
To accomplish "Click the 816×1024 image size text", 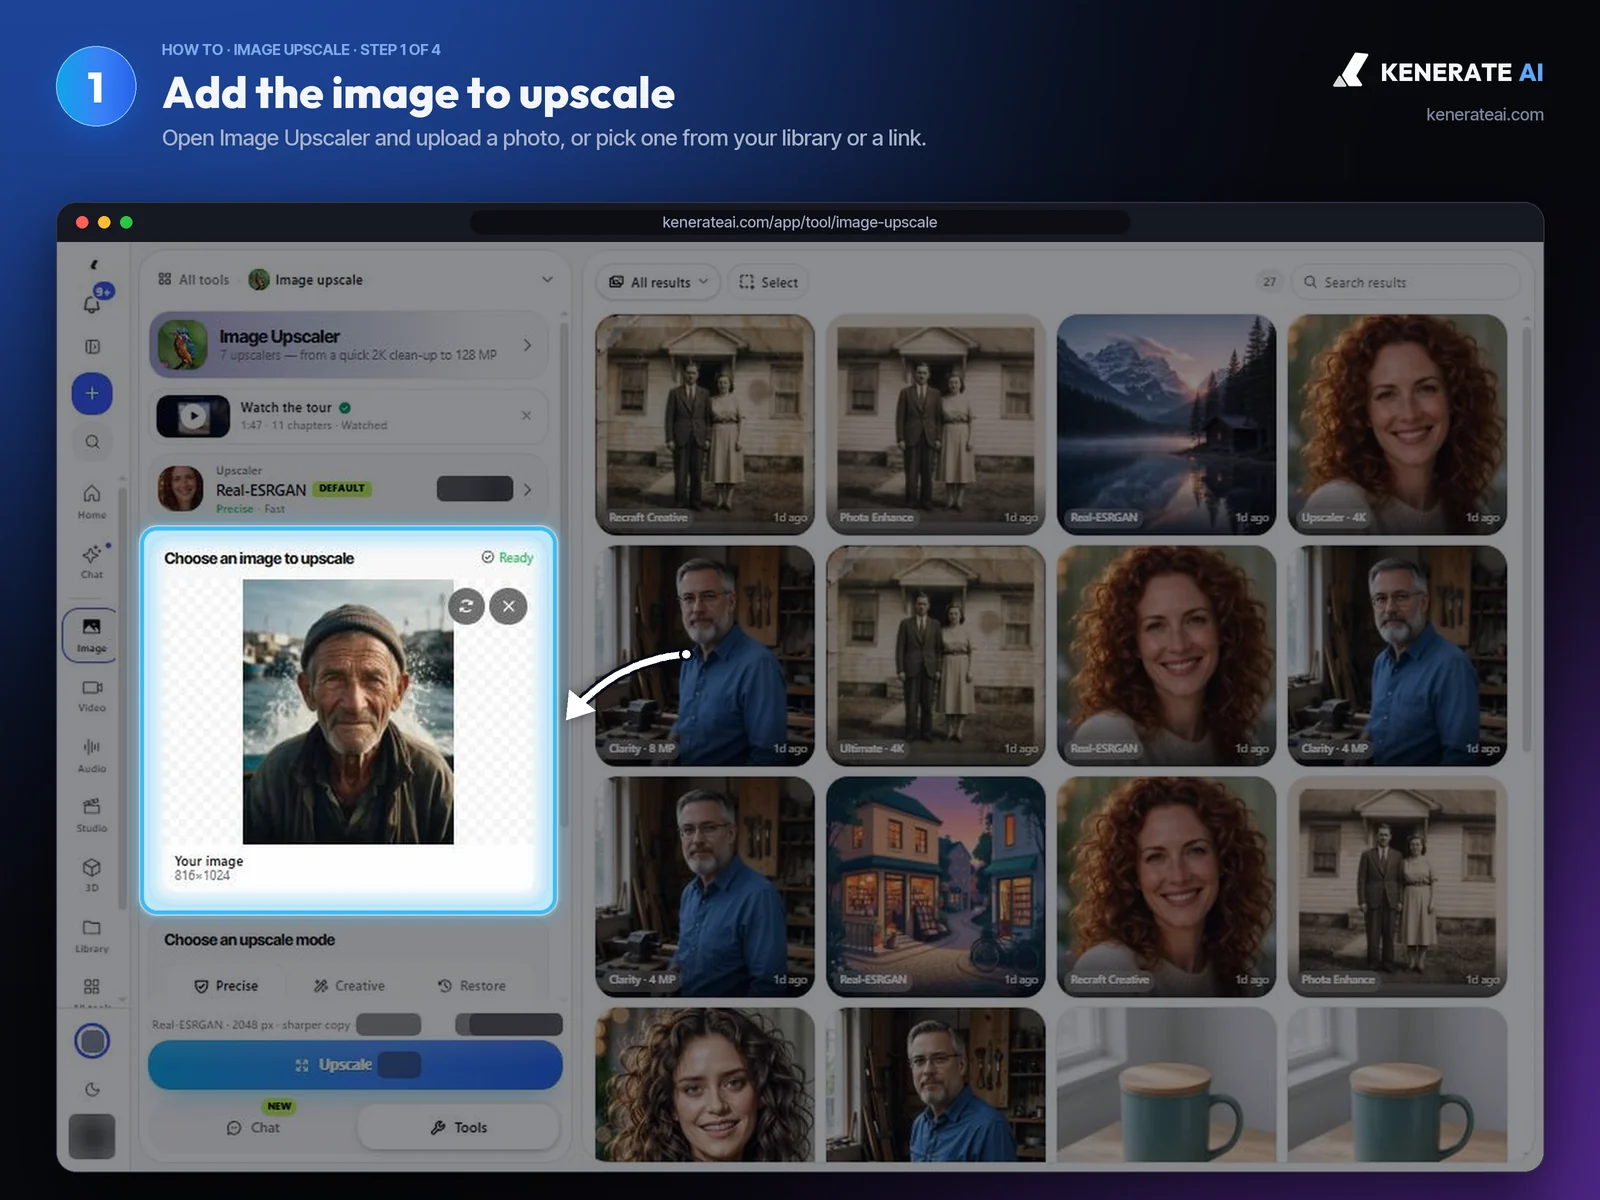I will (202, 876).
